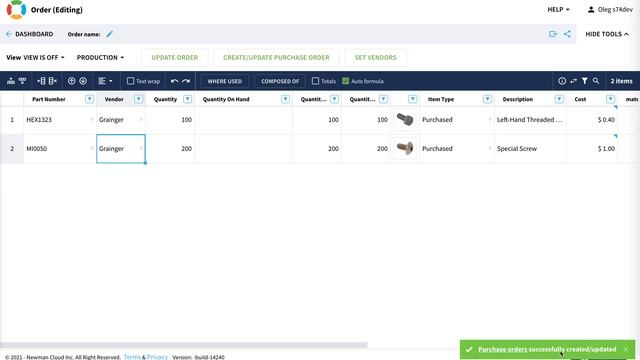Close the success notification
The width and height of the screenshot is (640, 360).
coord(626,349)
